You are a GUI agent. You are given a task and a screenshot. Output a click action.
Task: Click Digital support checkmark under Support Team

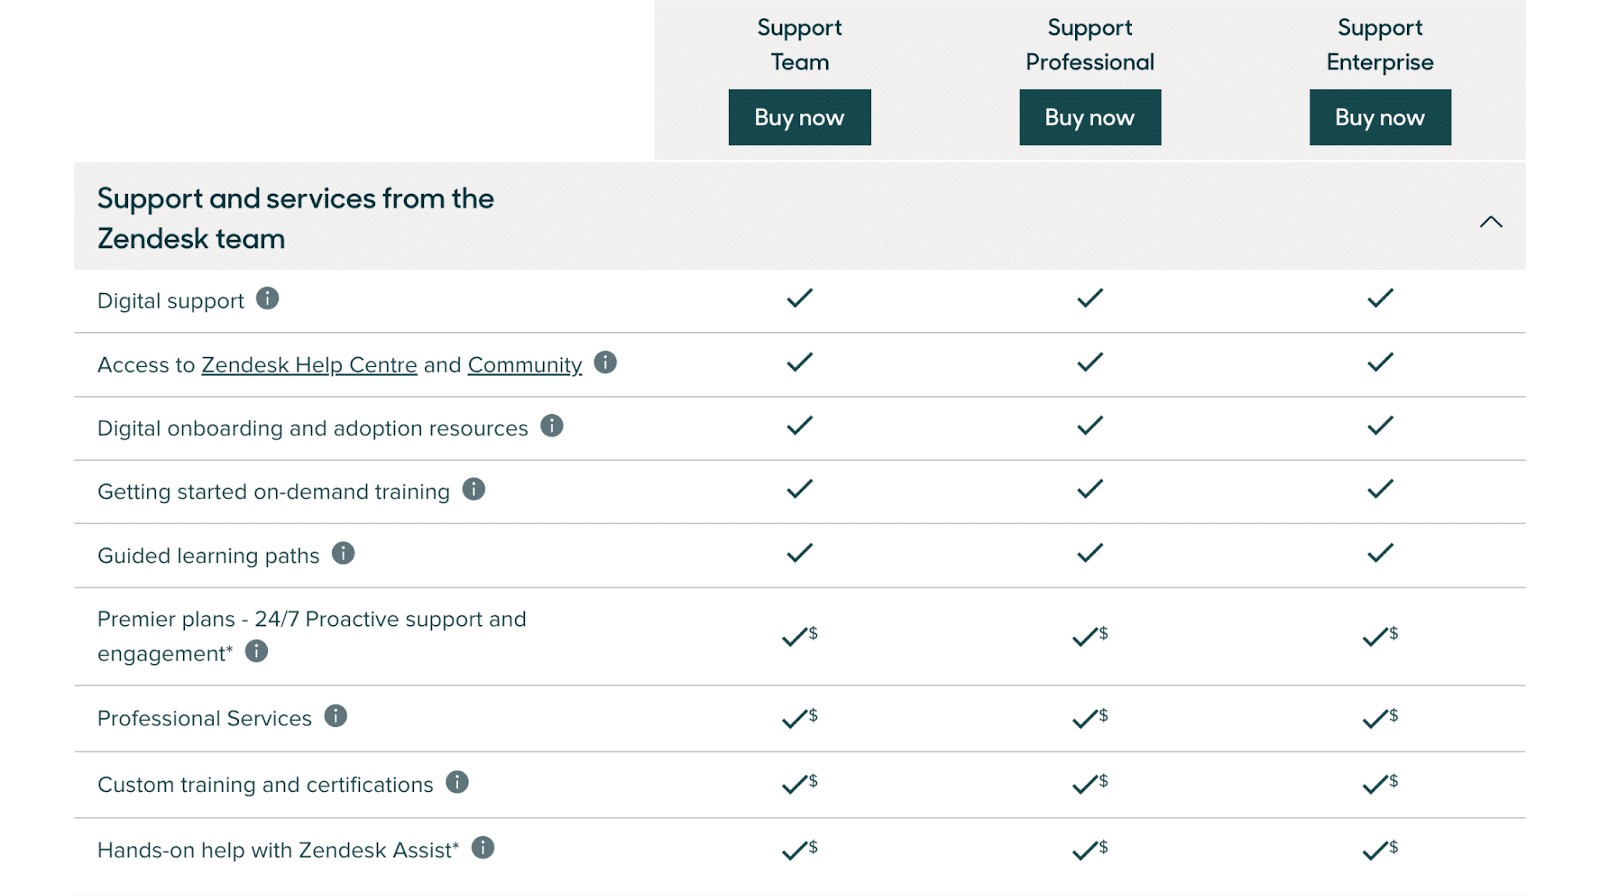(799, 298)
